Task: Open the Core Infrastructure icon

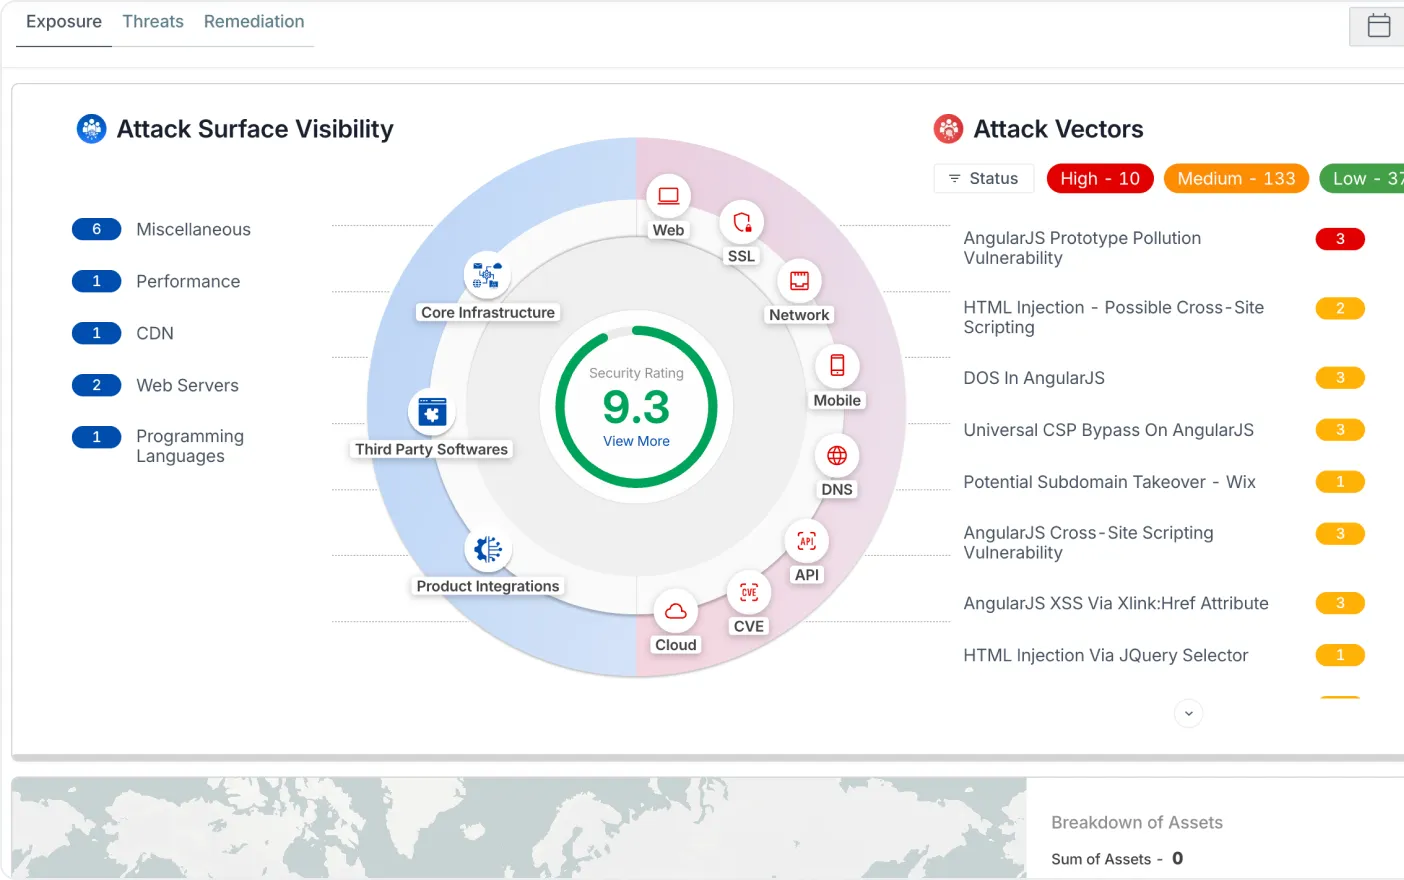Action: tap(487, 275)
